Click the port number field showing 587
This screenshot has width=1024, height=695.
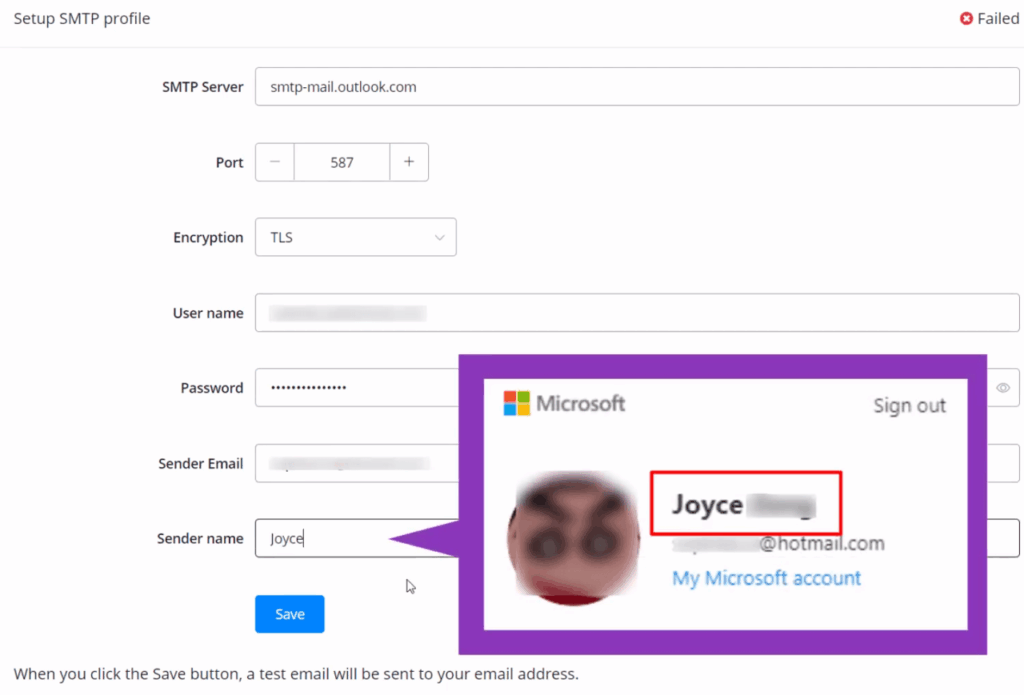[342, 162]
